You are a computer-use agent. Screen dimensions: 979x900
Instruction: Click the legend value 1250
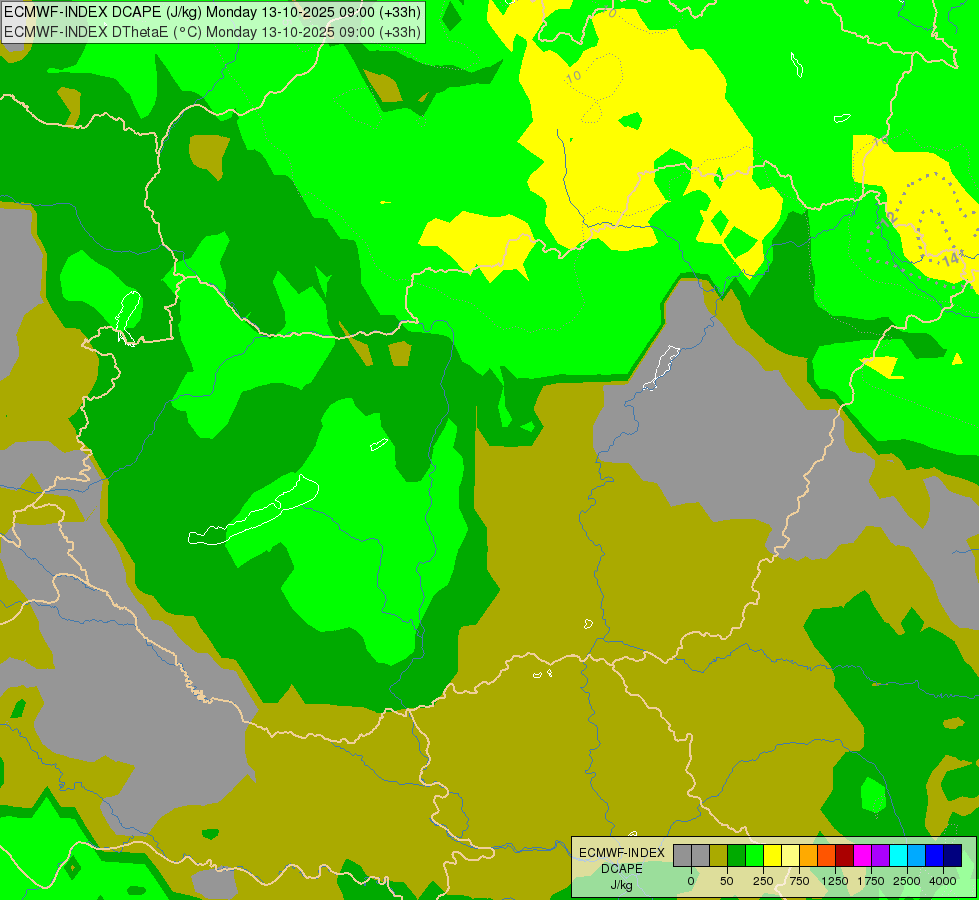(835, 881)
